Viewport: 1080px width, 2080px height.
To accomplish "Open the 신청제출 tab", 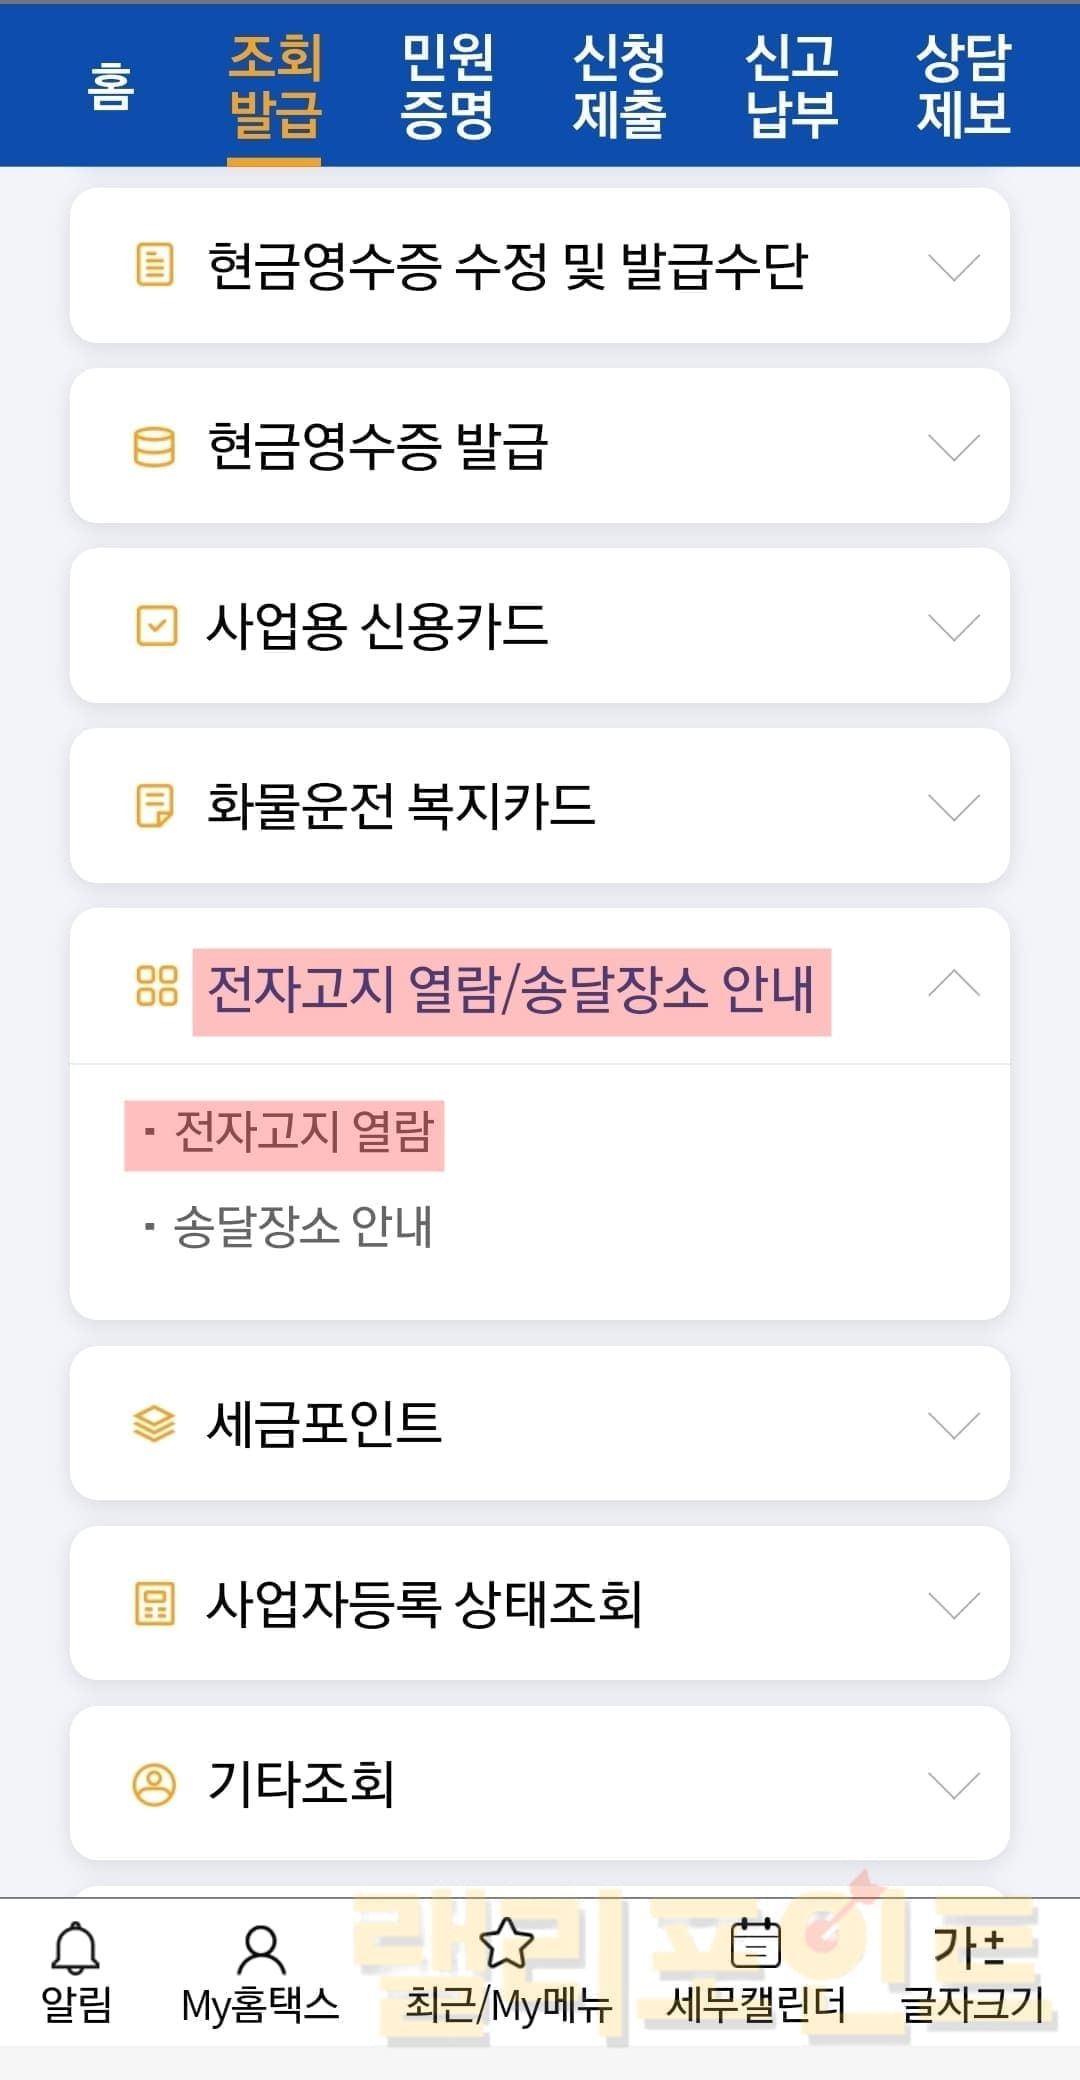I will pyautogui.click(x=619, y=85).
